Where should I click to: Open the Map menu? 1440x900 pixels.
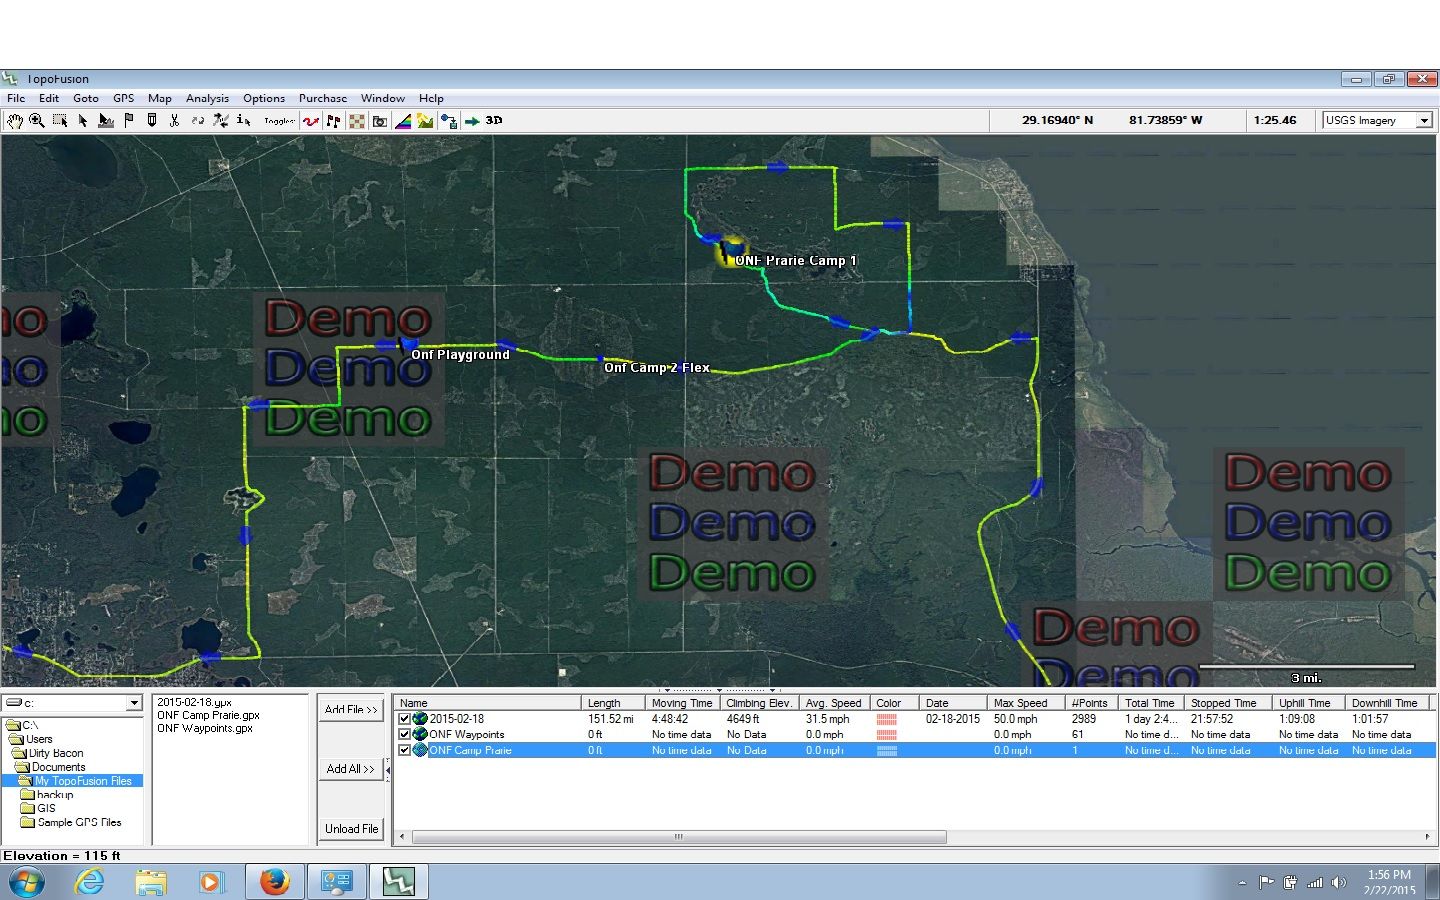(x=160, y=98)
